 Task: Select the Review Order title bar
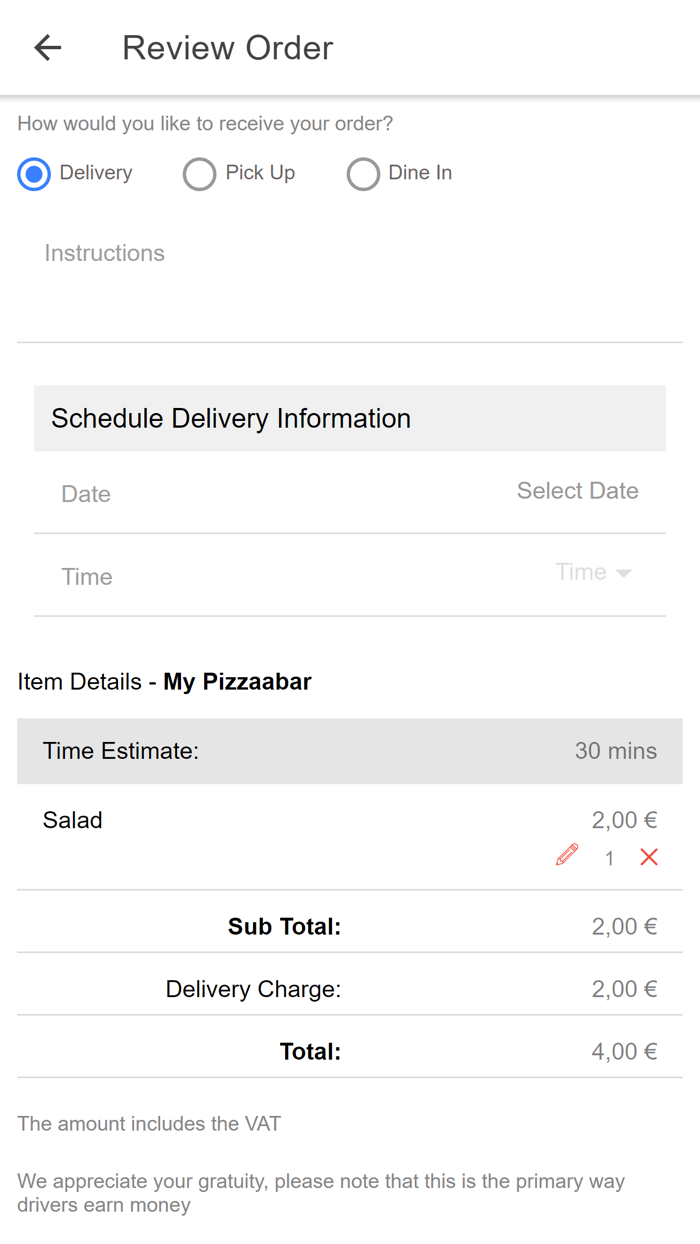coord(227,48)
